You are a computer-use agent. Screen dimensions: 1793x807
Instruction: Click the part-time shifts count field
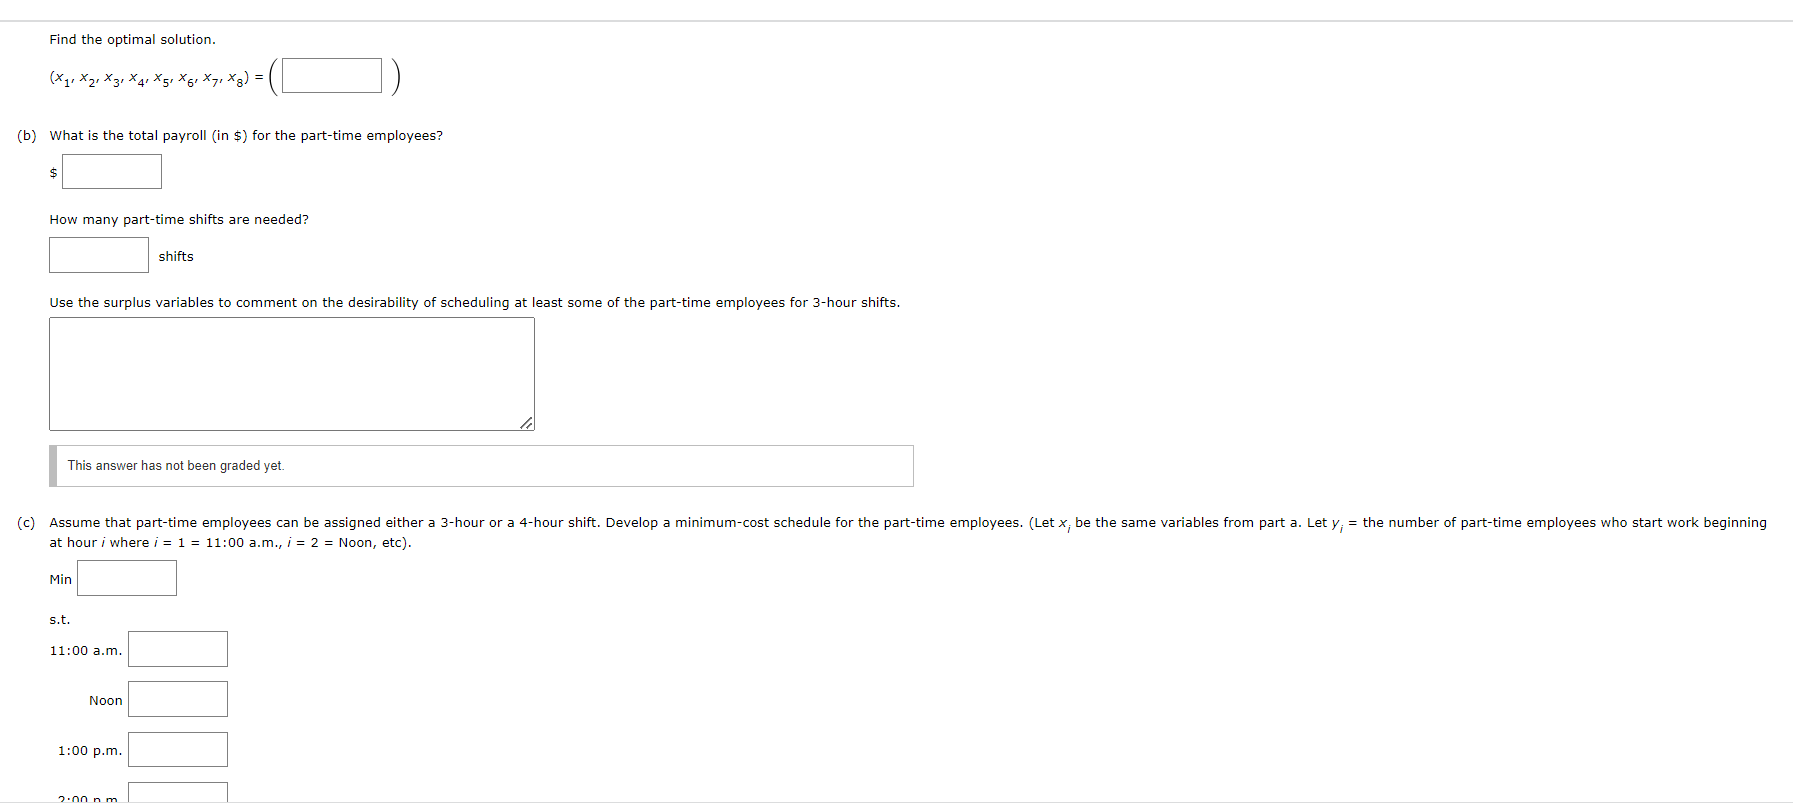tap(99, 255)
